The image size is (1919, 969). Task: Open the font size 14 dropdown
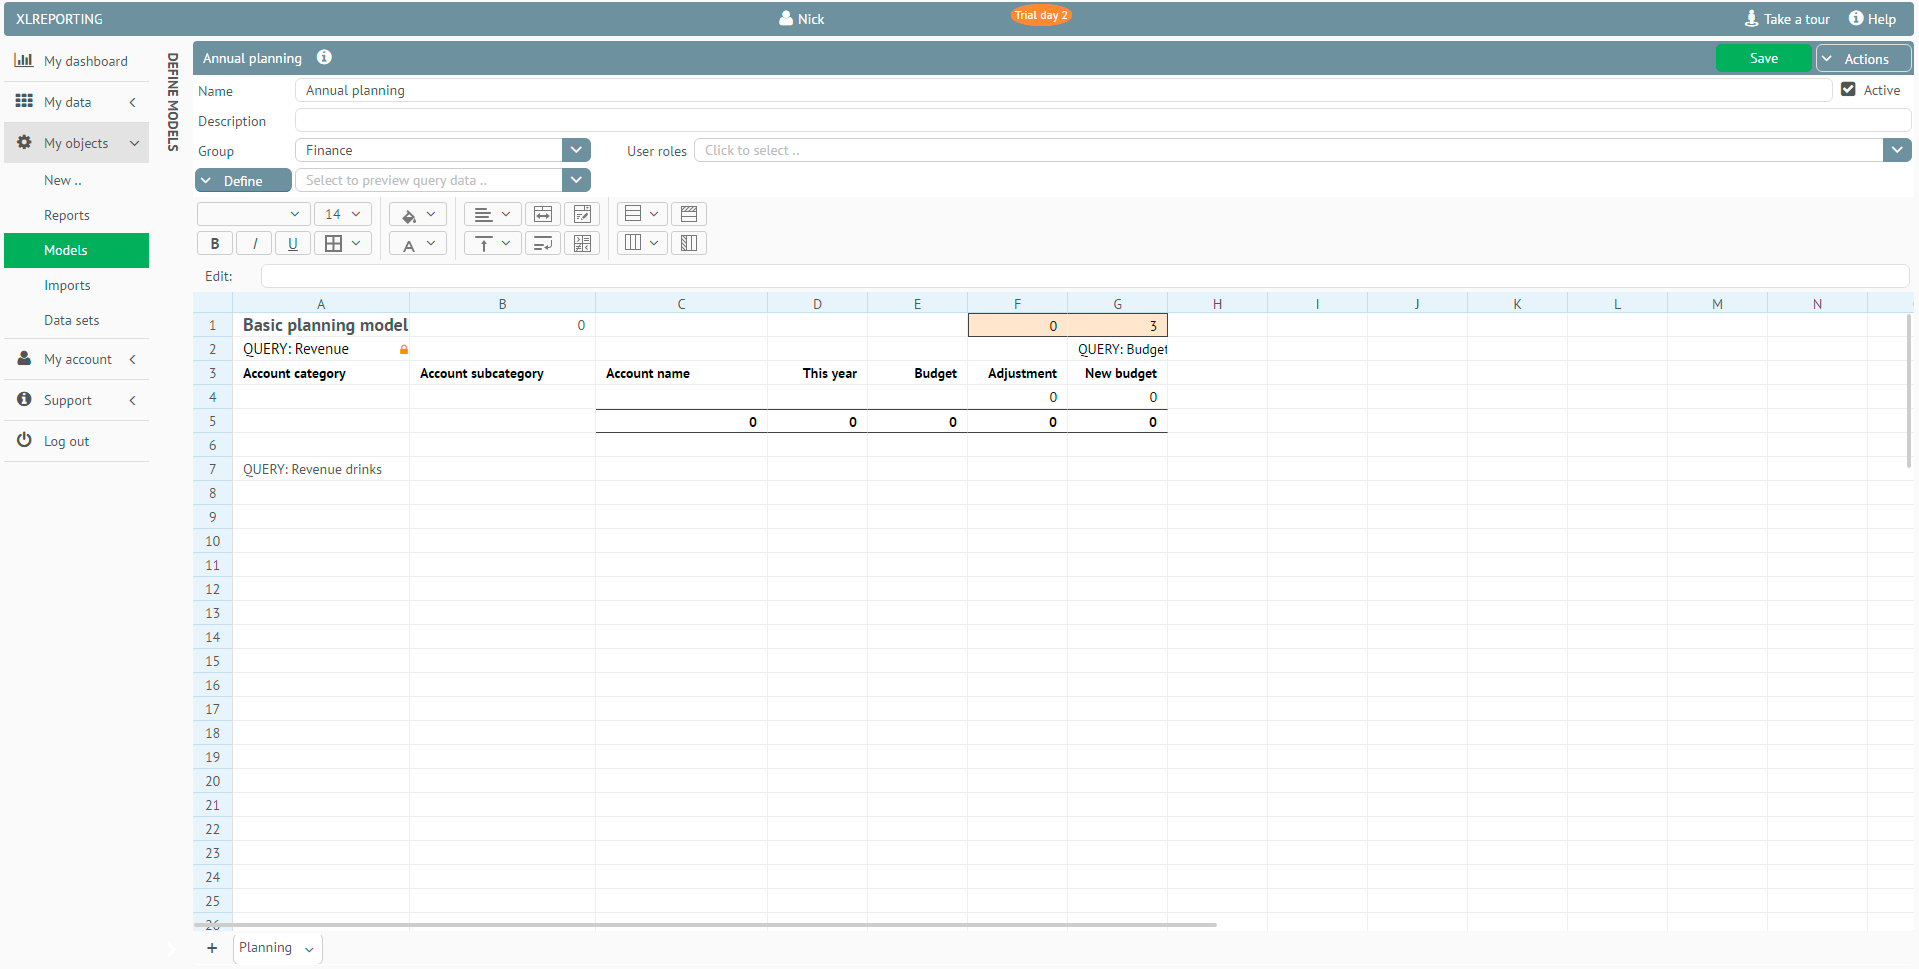click(x=342, y=214)
